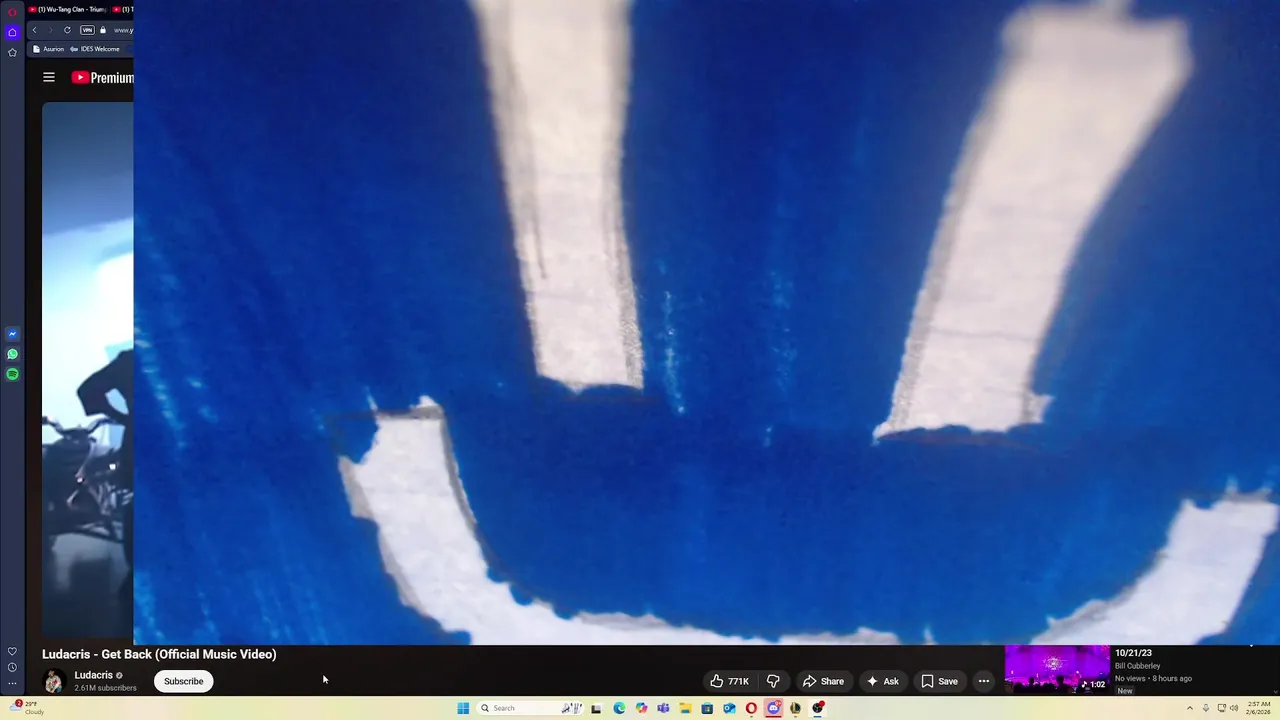Image resolution: width=1280 pixels, height=720 pixels.
Task: Click the enlarged video player
Action: click(706, 322)
